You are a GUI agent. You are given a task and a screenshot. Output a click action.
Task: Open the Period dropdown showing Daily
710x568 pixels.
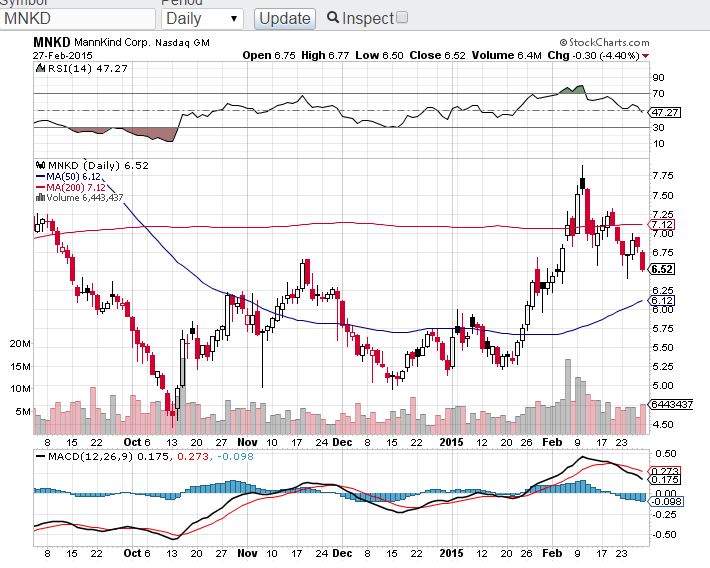(x=201, y=18)
